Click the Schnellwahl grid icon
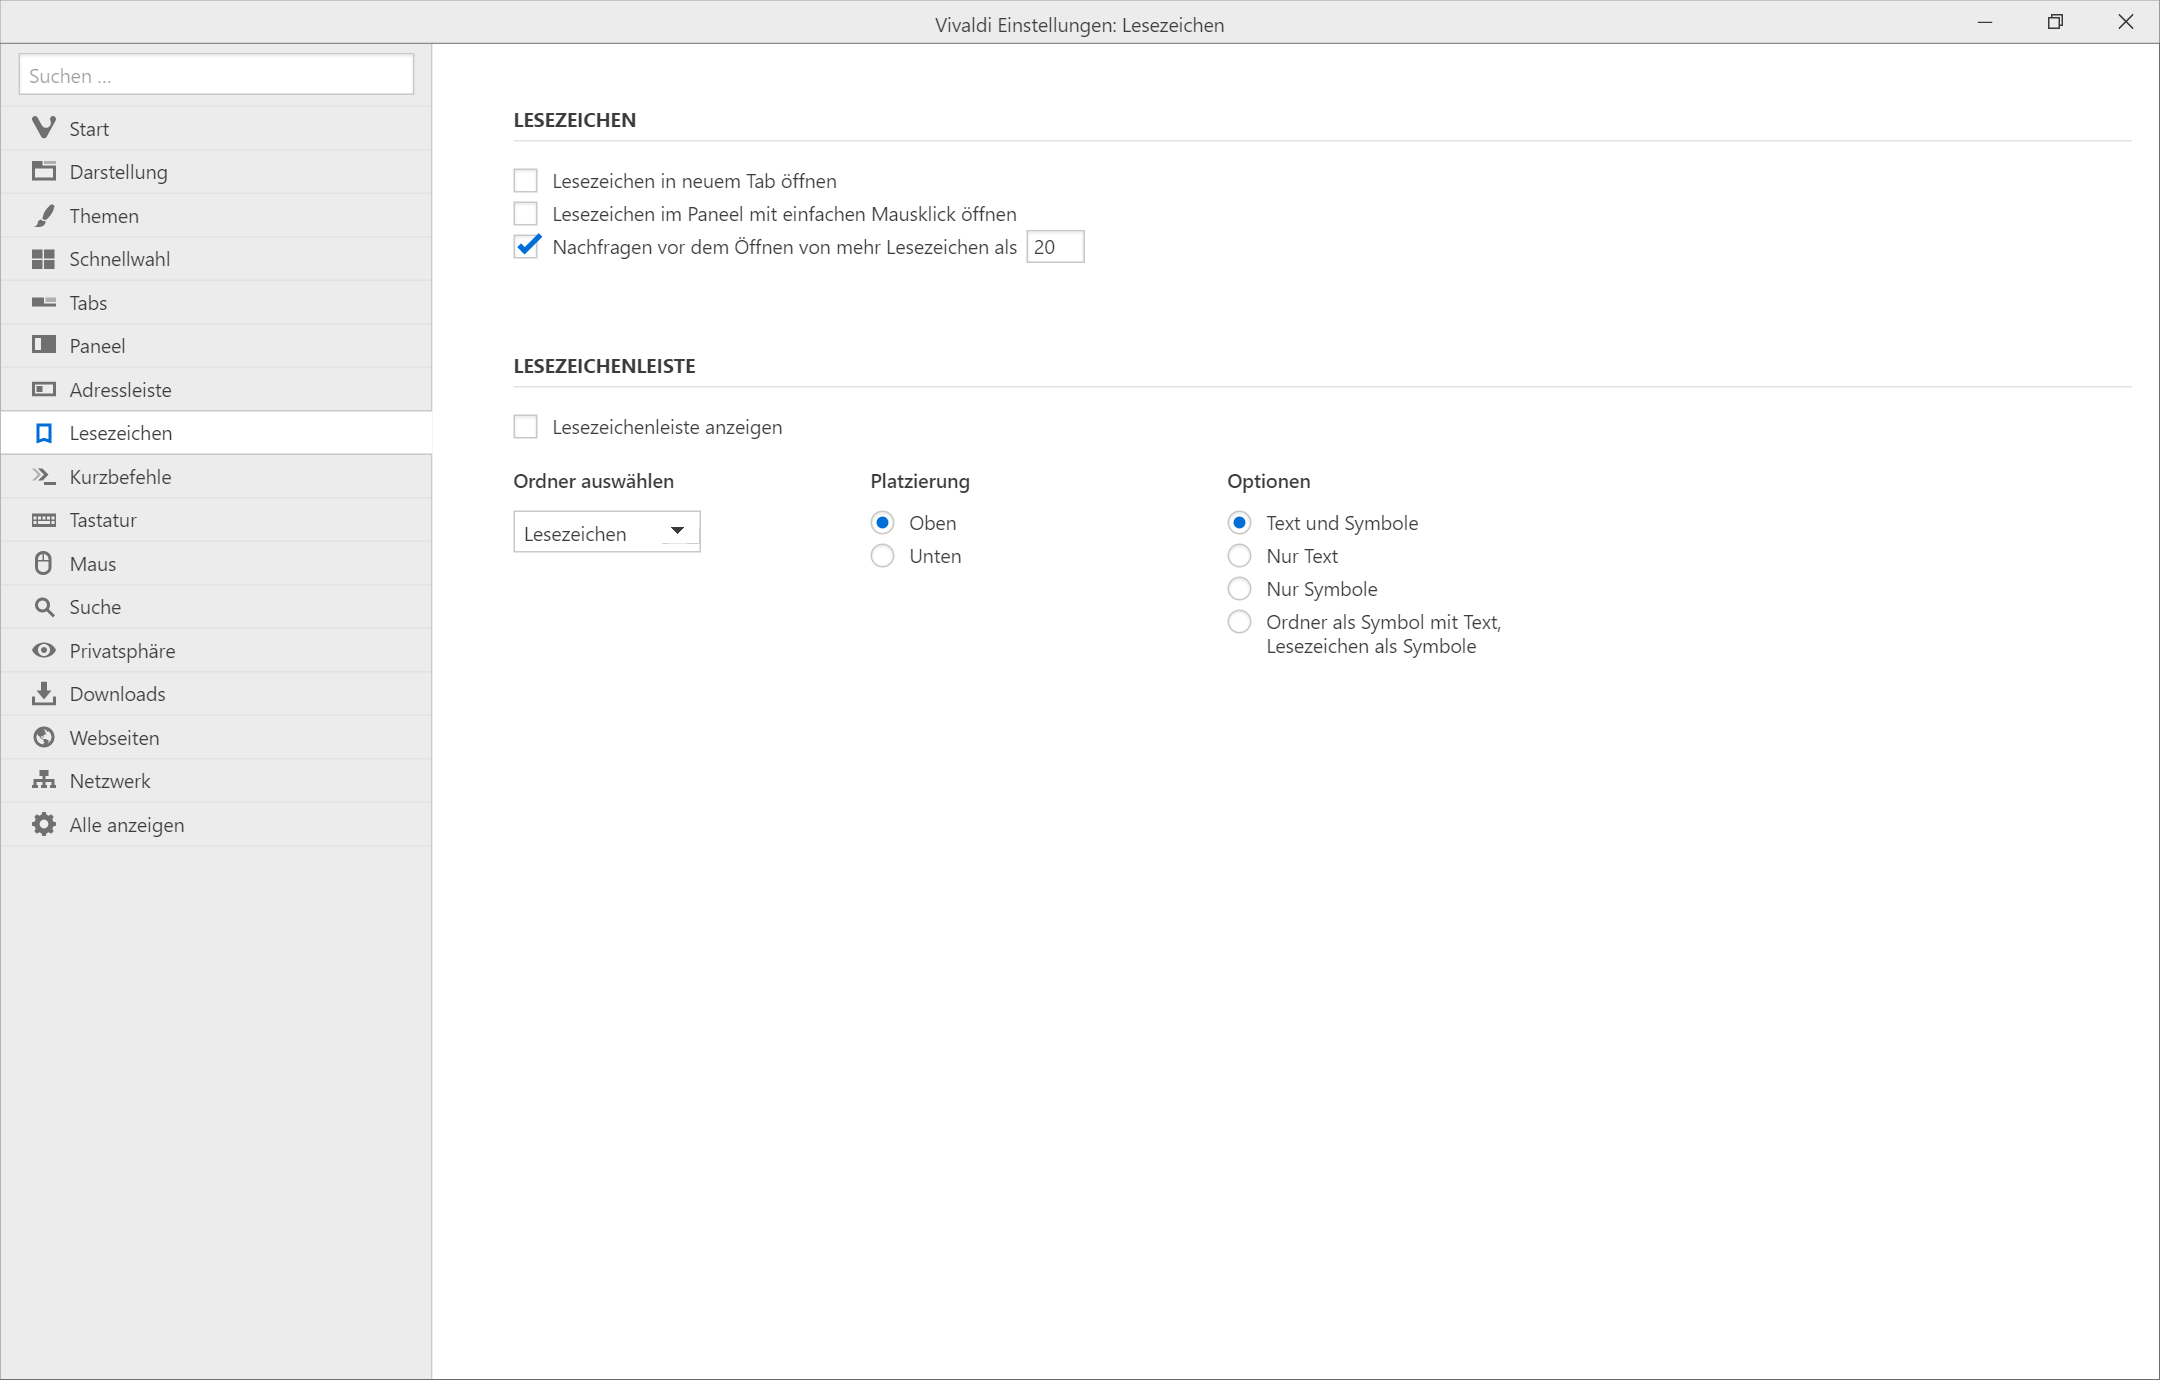2160x1380 pixels. click(43, 259)
